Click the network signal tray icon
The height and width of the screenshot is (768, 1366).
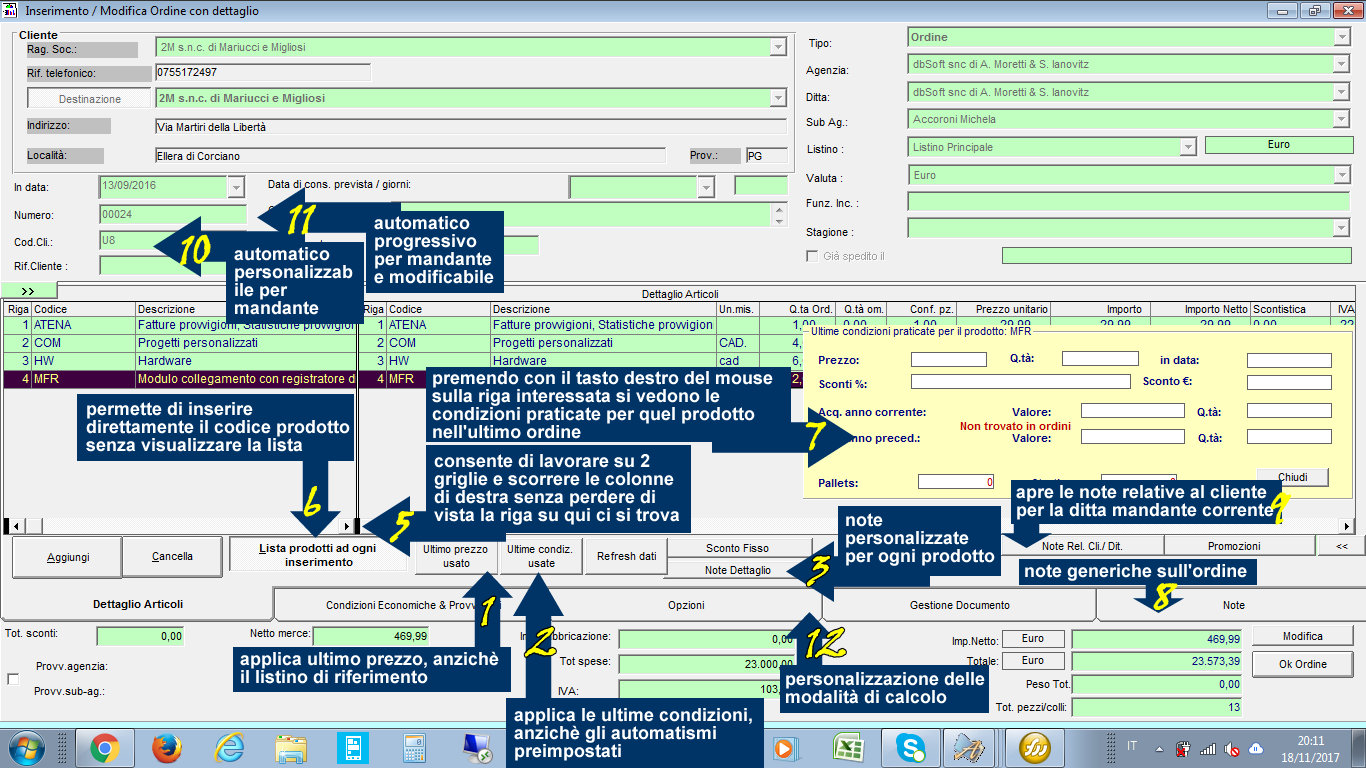pyautogui.click(x=1208, y=748)
